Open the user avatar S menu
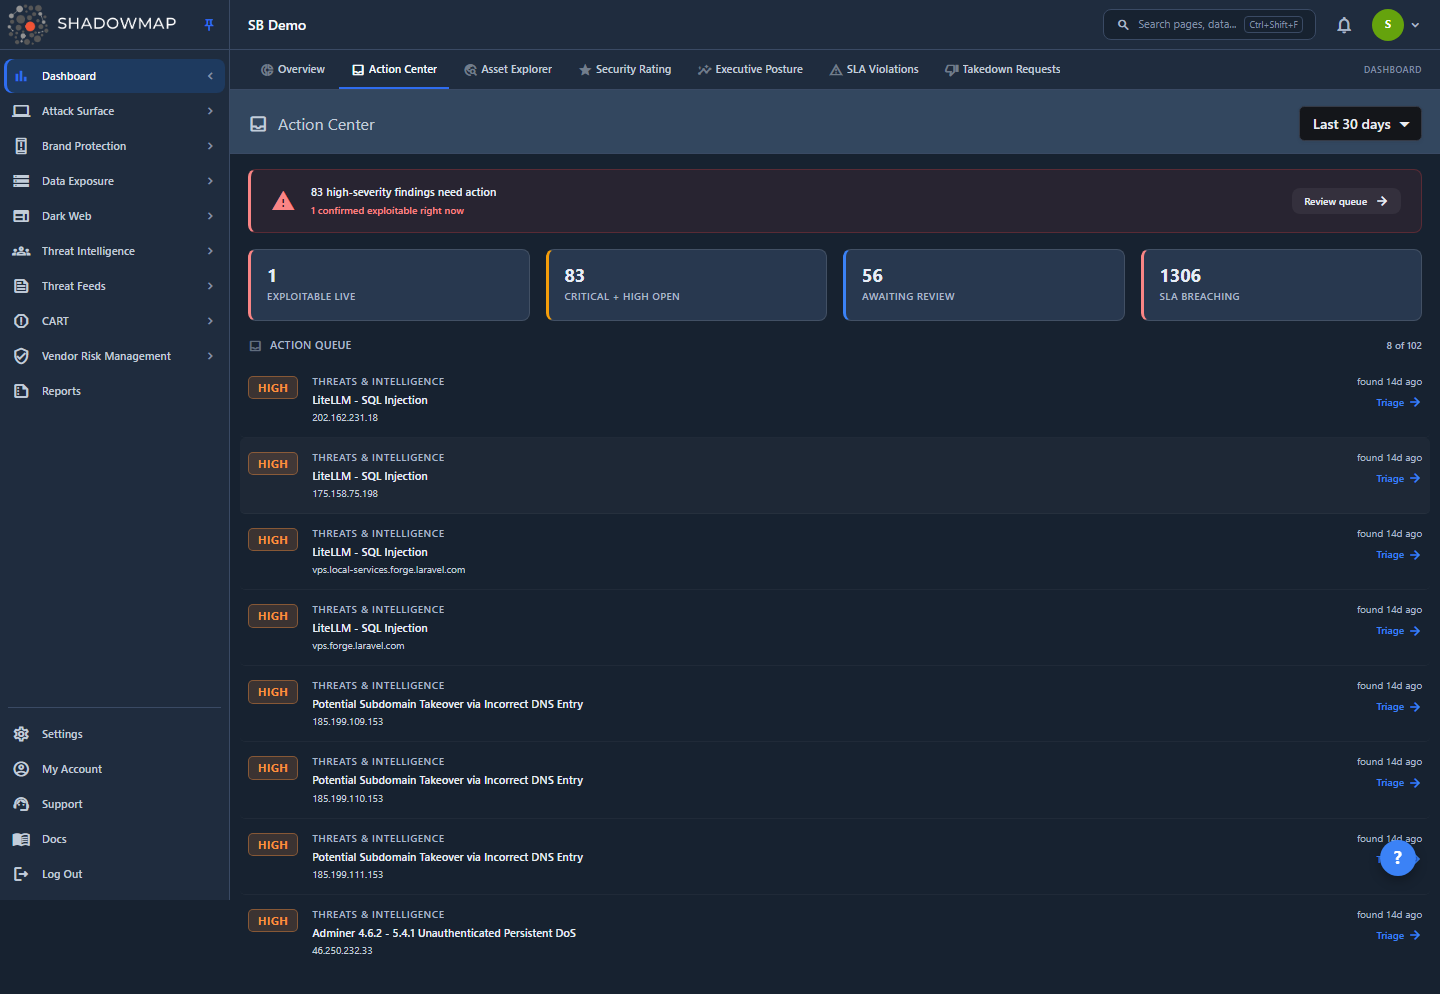 pos(1387,25)
